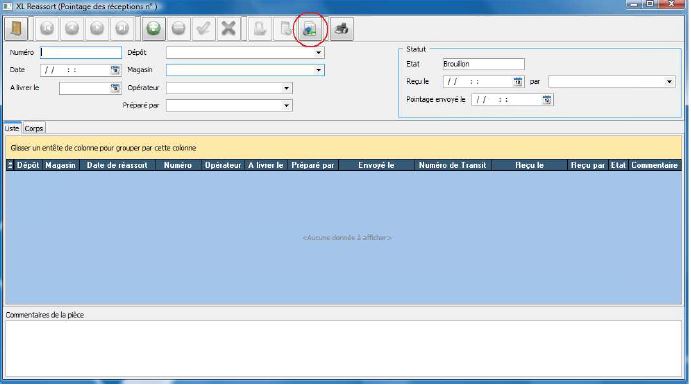Switch to the Corps tab
The image size is (691, 385).
pyautogui.click(x=34, y=128)
